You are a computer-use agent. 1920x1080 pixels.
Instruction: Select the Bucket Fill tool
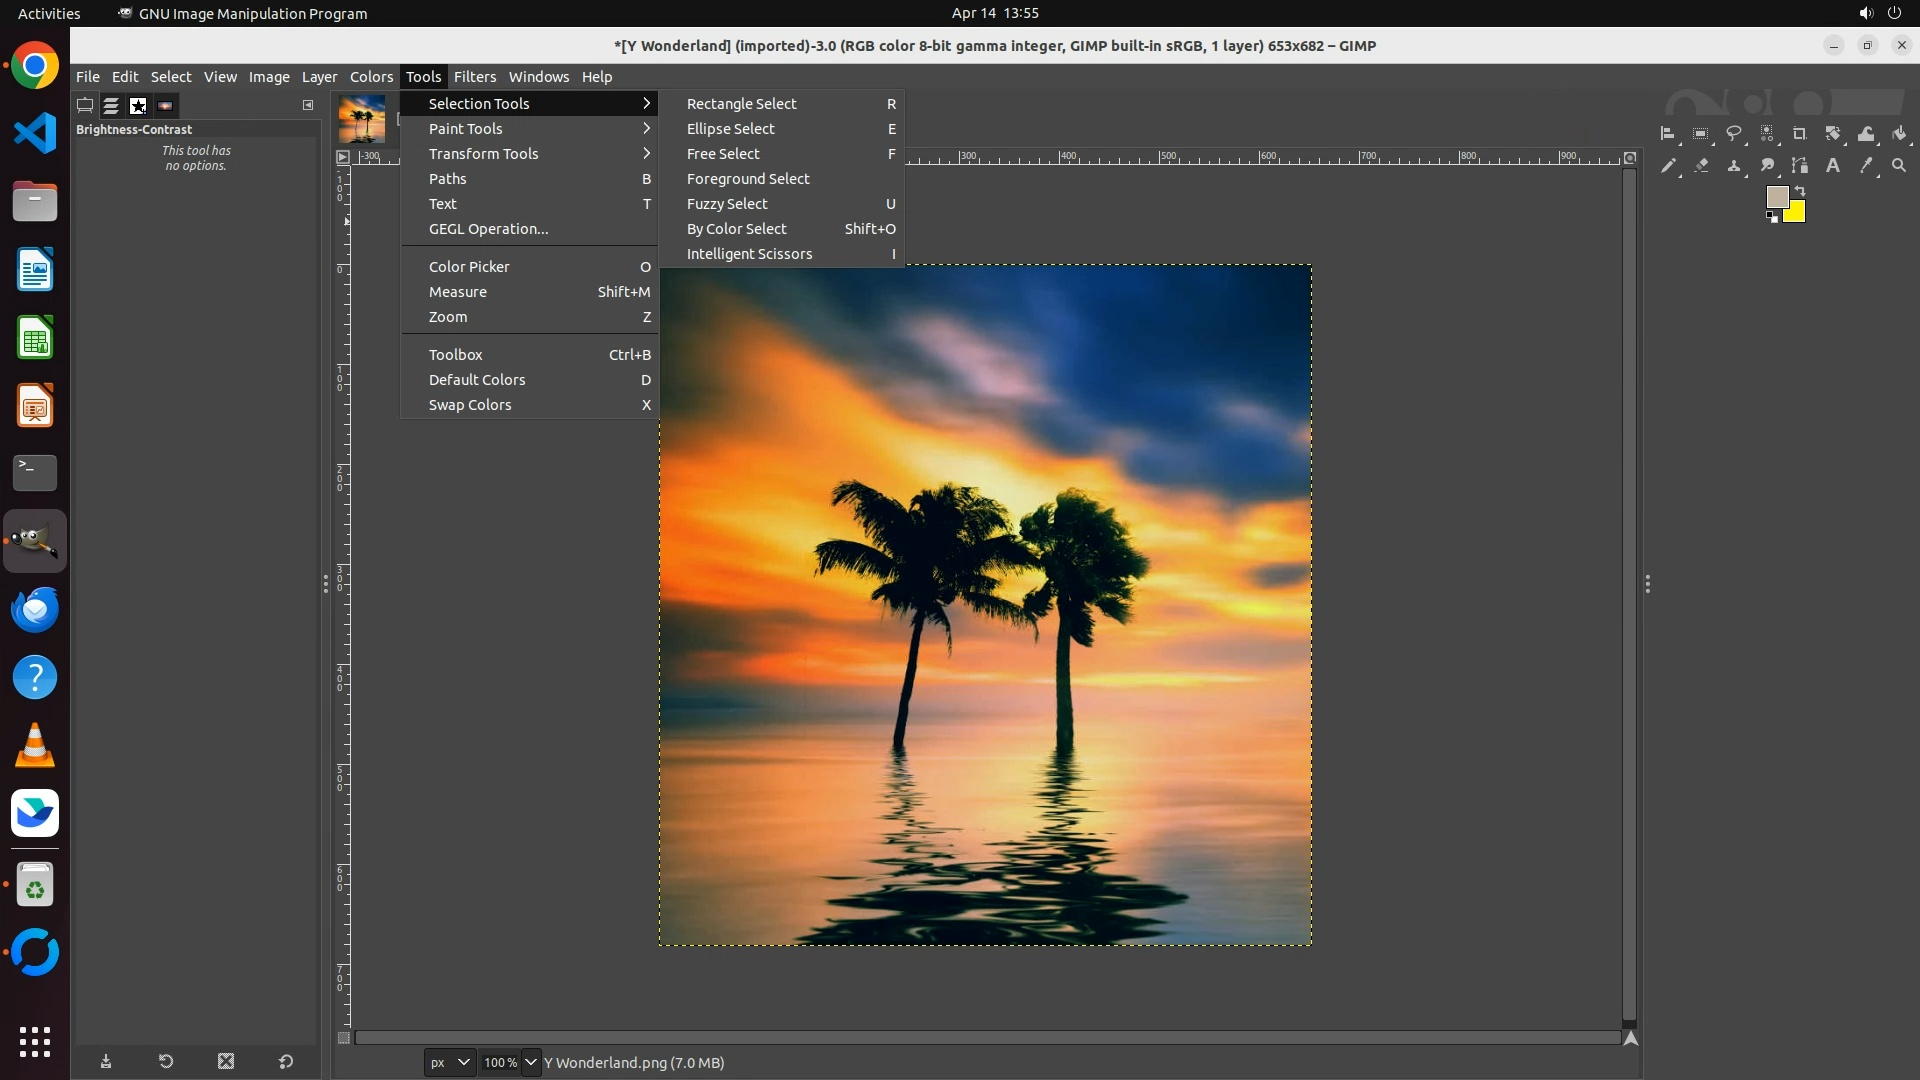(x=1899, y=134)
